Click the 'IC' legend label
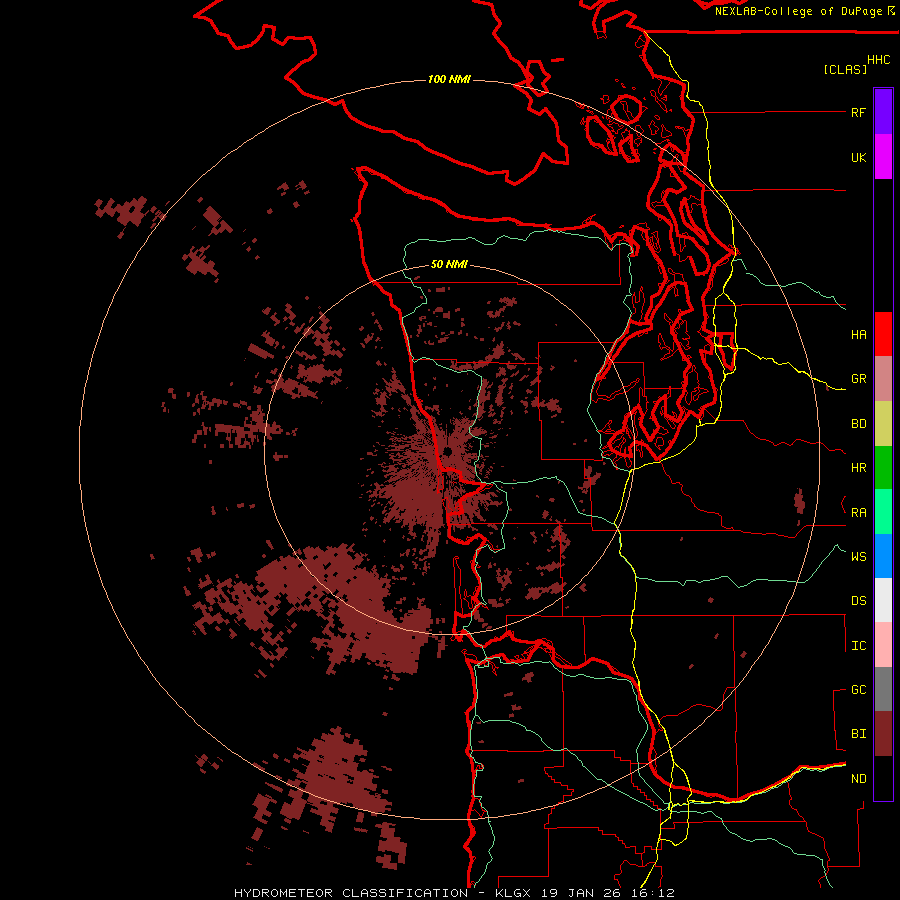 tap(858, 646)
